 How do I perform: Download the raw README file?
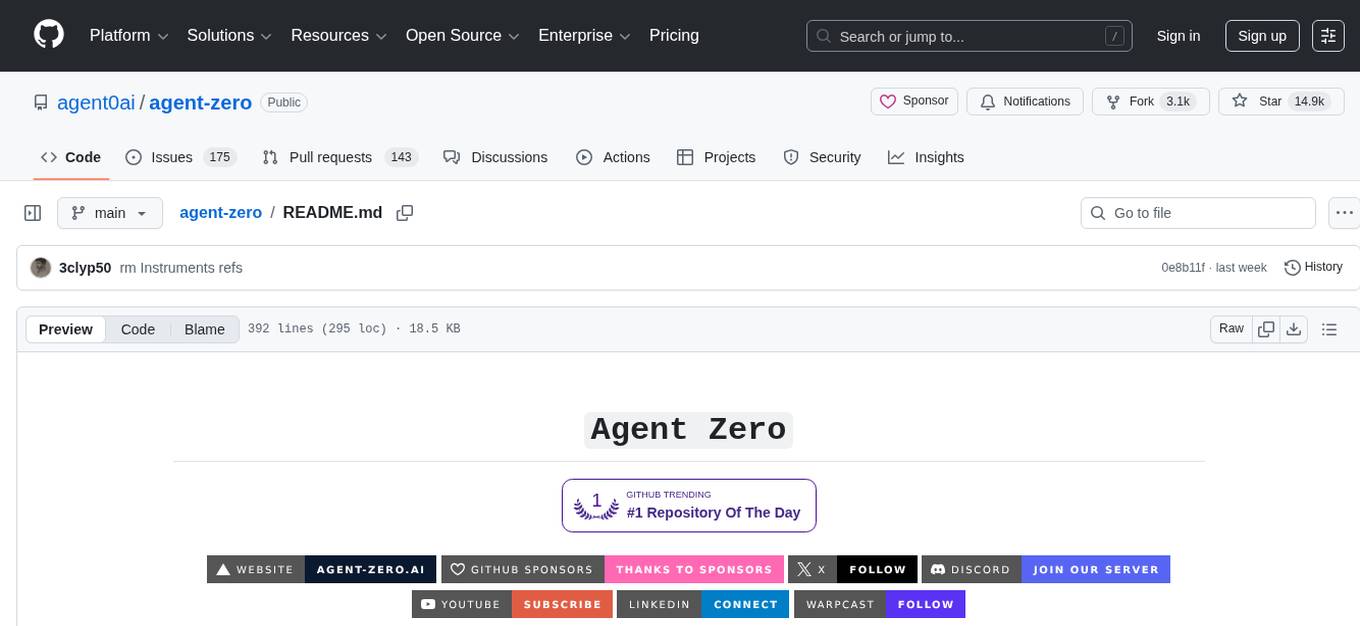tap(1294, 328)
